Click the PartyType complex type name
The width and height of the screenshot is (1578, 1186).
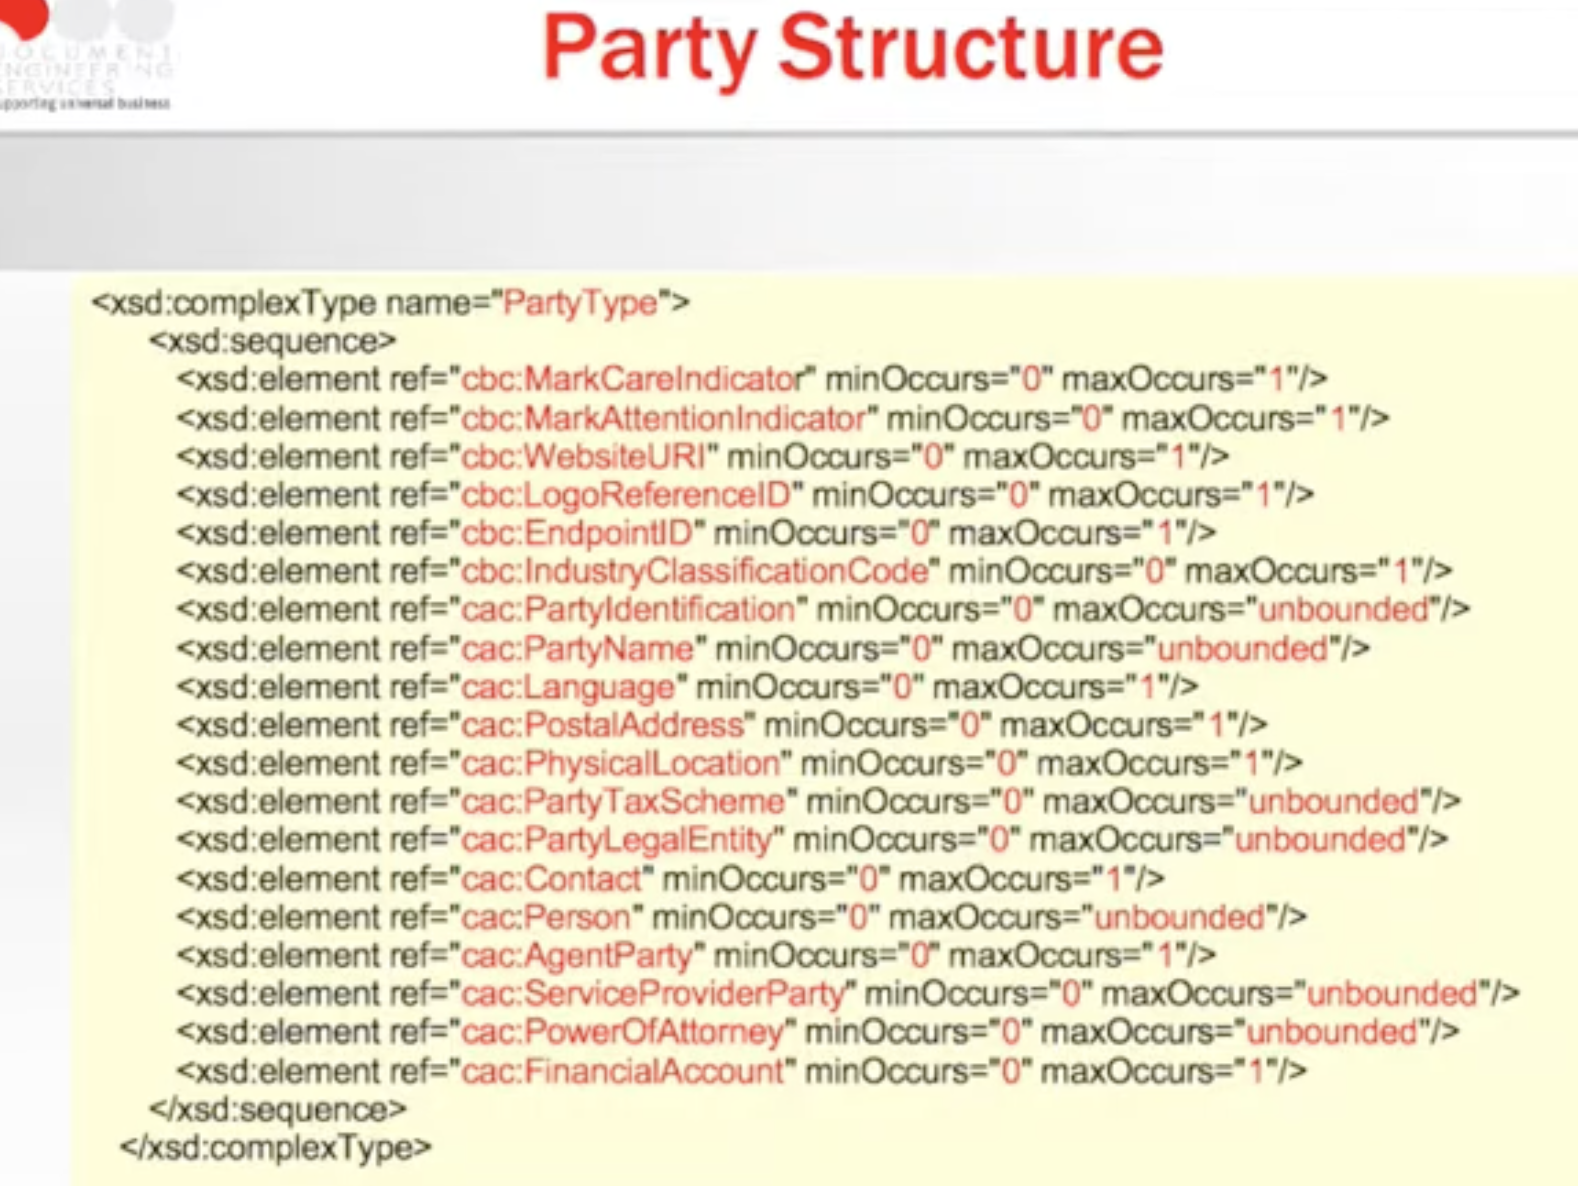pyautogui.click(x=580, y=302)
